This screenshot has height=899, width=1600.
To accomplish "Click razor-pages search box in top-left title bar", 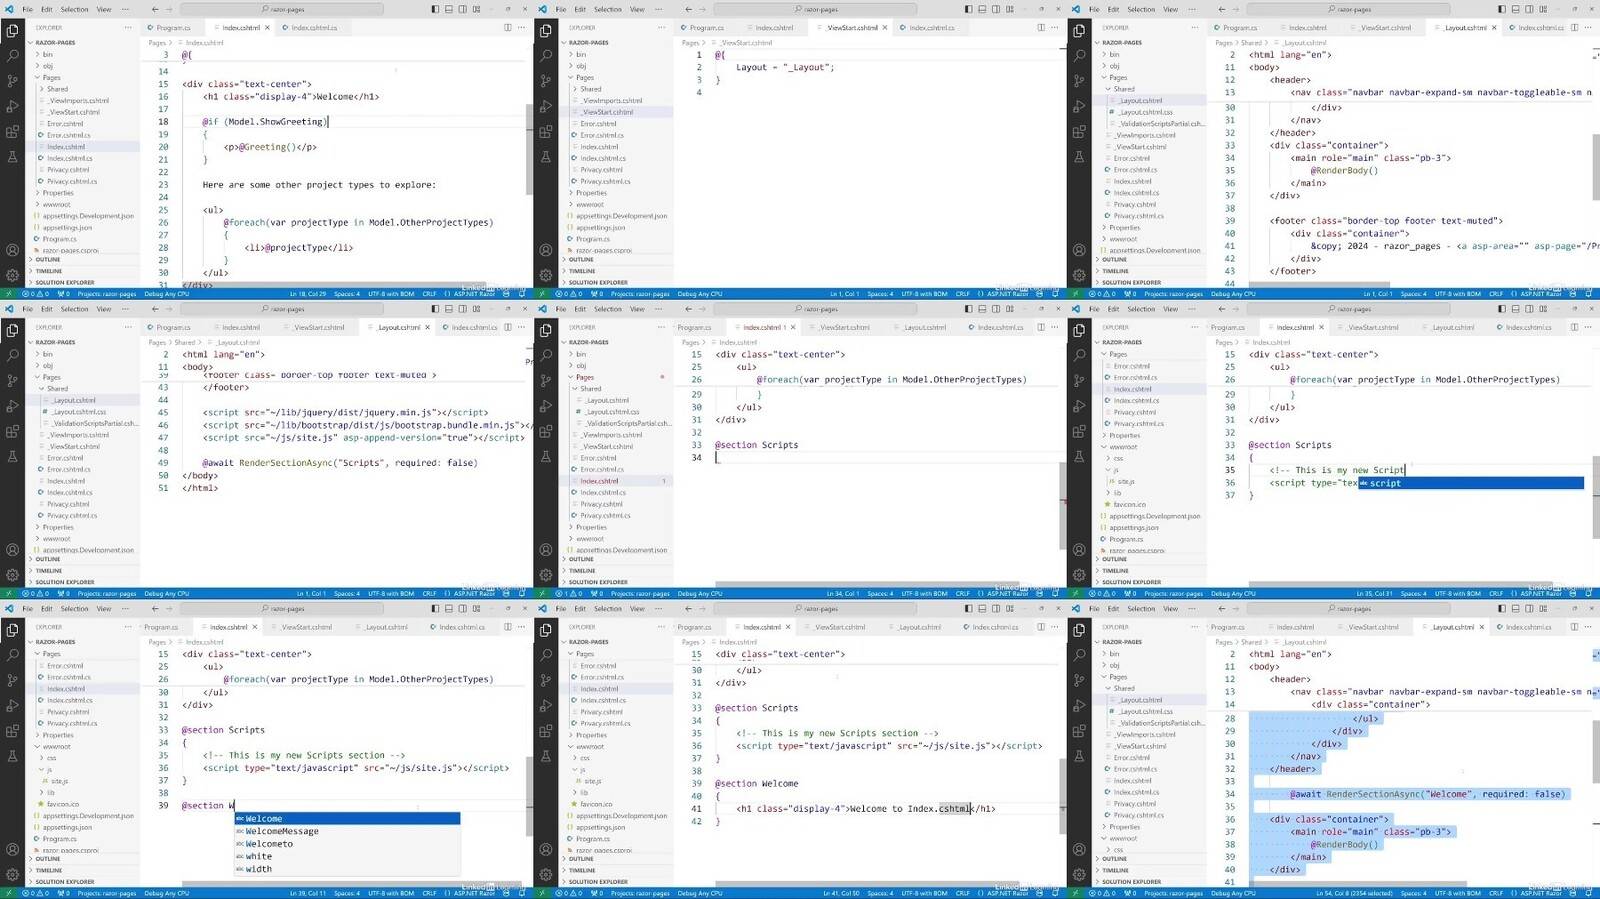I will pyautogui.click(x=281, y=9).
